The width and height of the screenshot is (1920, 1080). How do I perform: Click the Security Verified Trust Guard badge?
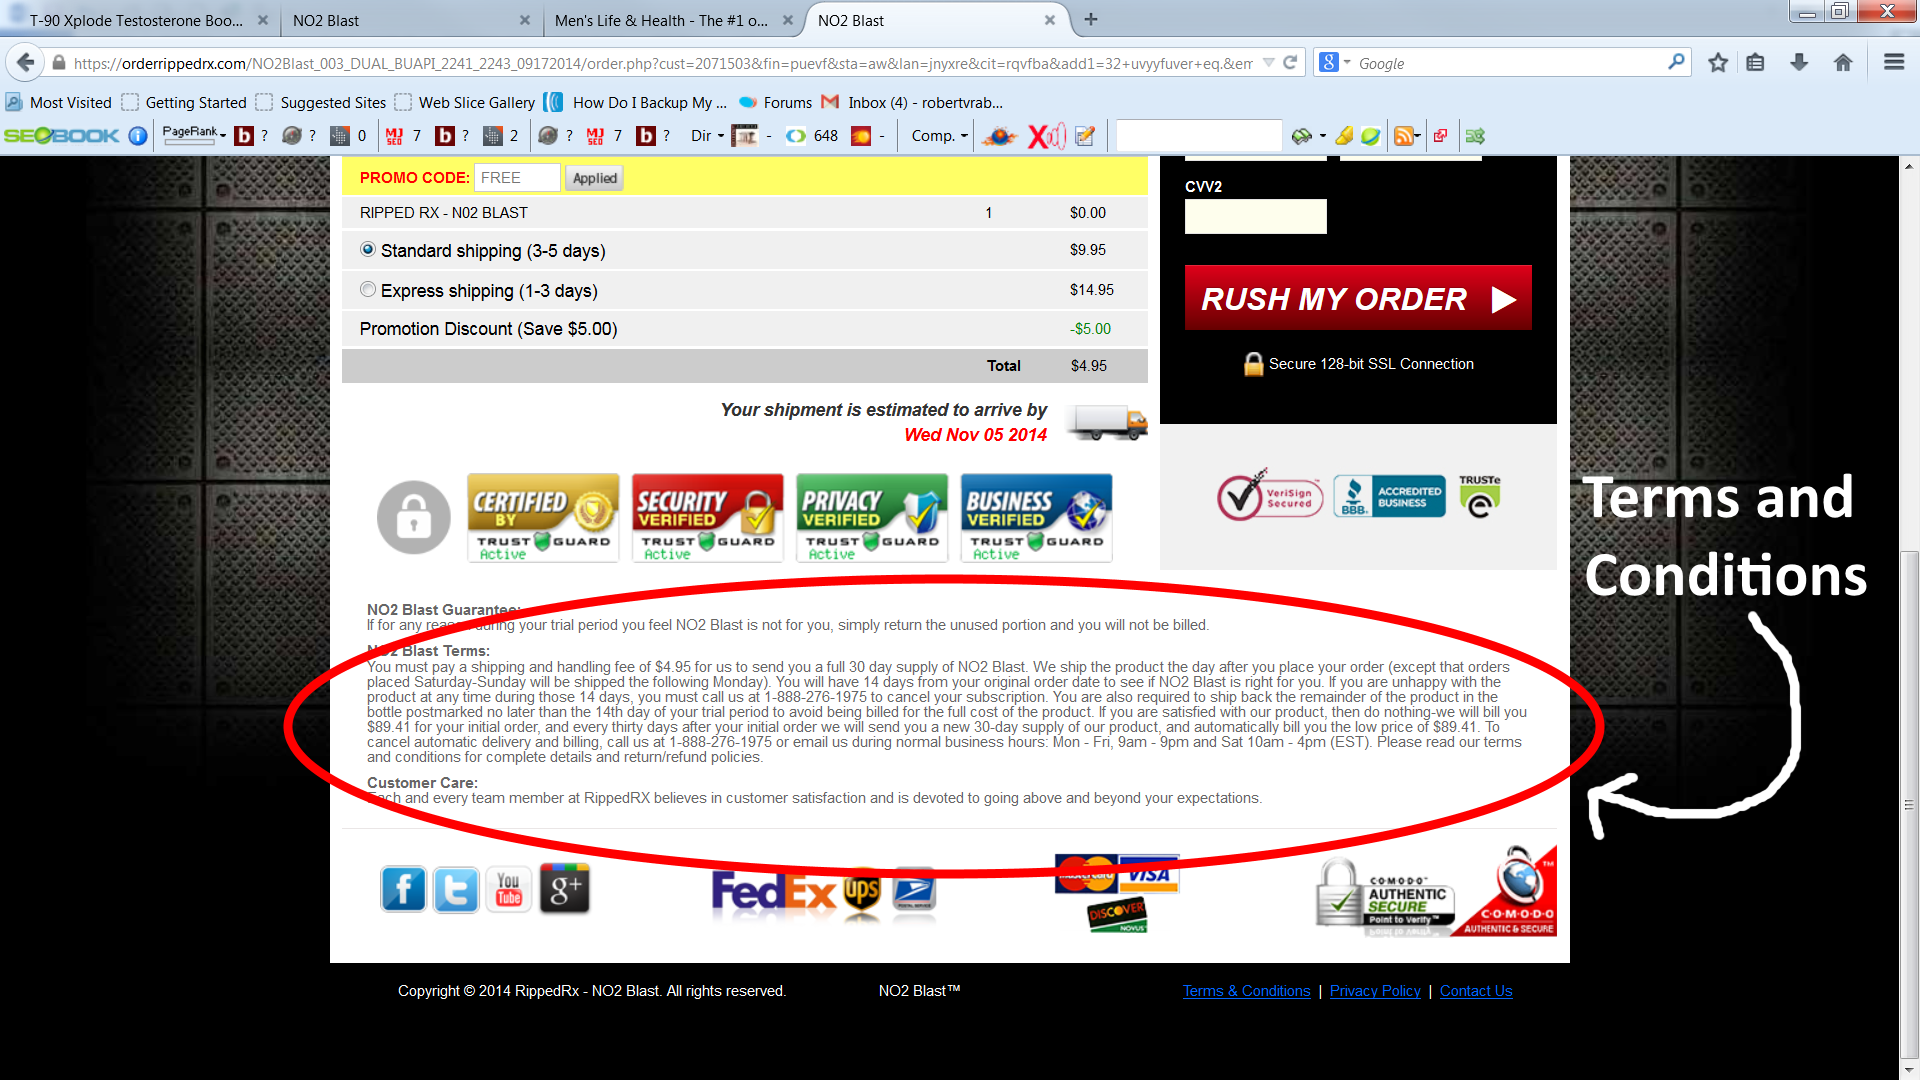coord(708,518)
